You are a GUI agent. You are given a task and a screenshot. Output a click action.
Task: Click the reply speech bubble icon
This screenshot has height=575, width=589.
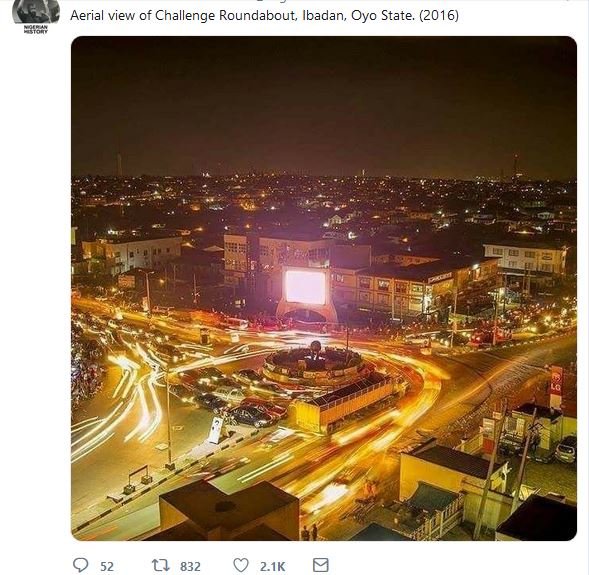[80, 565]
